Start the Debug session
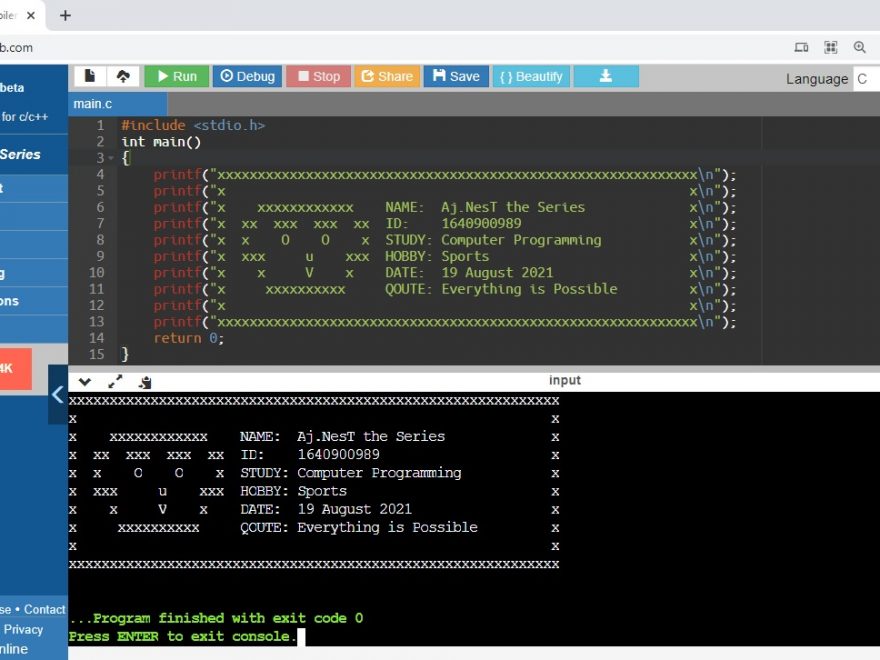880x660 pixels. 247,76
